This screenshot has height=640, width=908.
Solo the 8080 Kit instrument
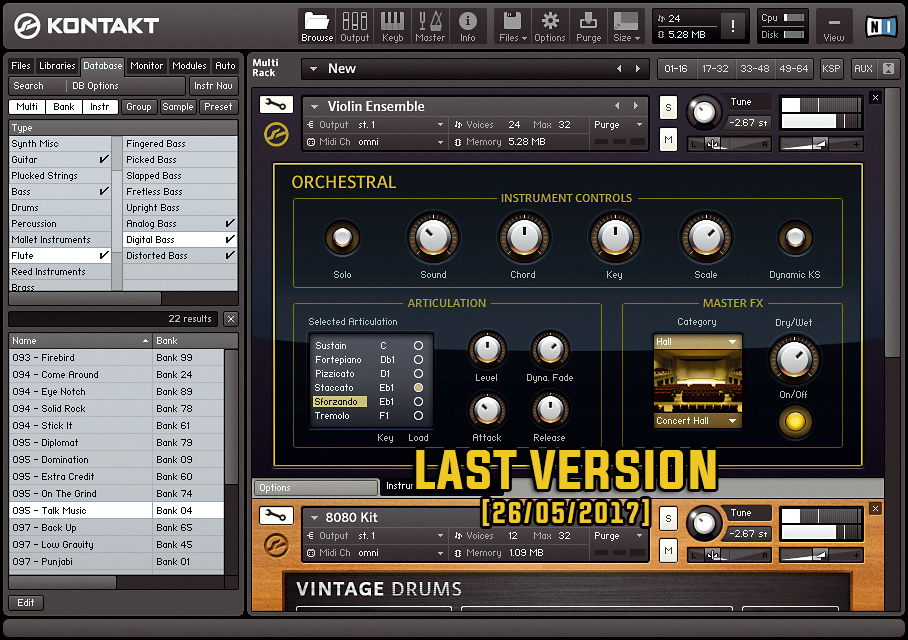coord(668,519)
